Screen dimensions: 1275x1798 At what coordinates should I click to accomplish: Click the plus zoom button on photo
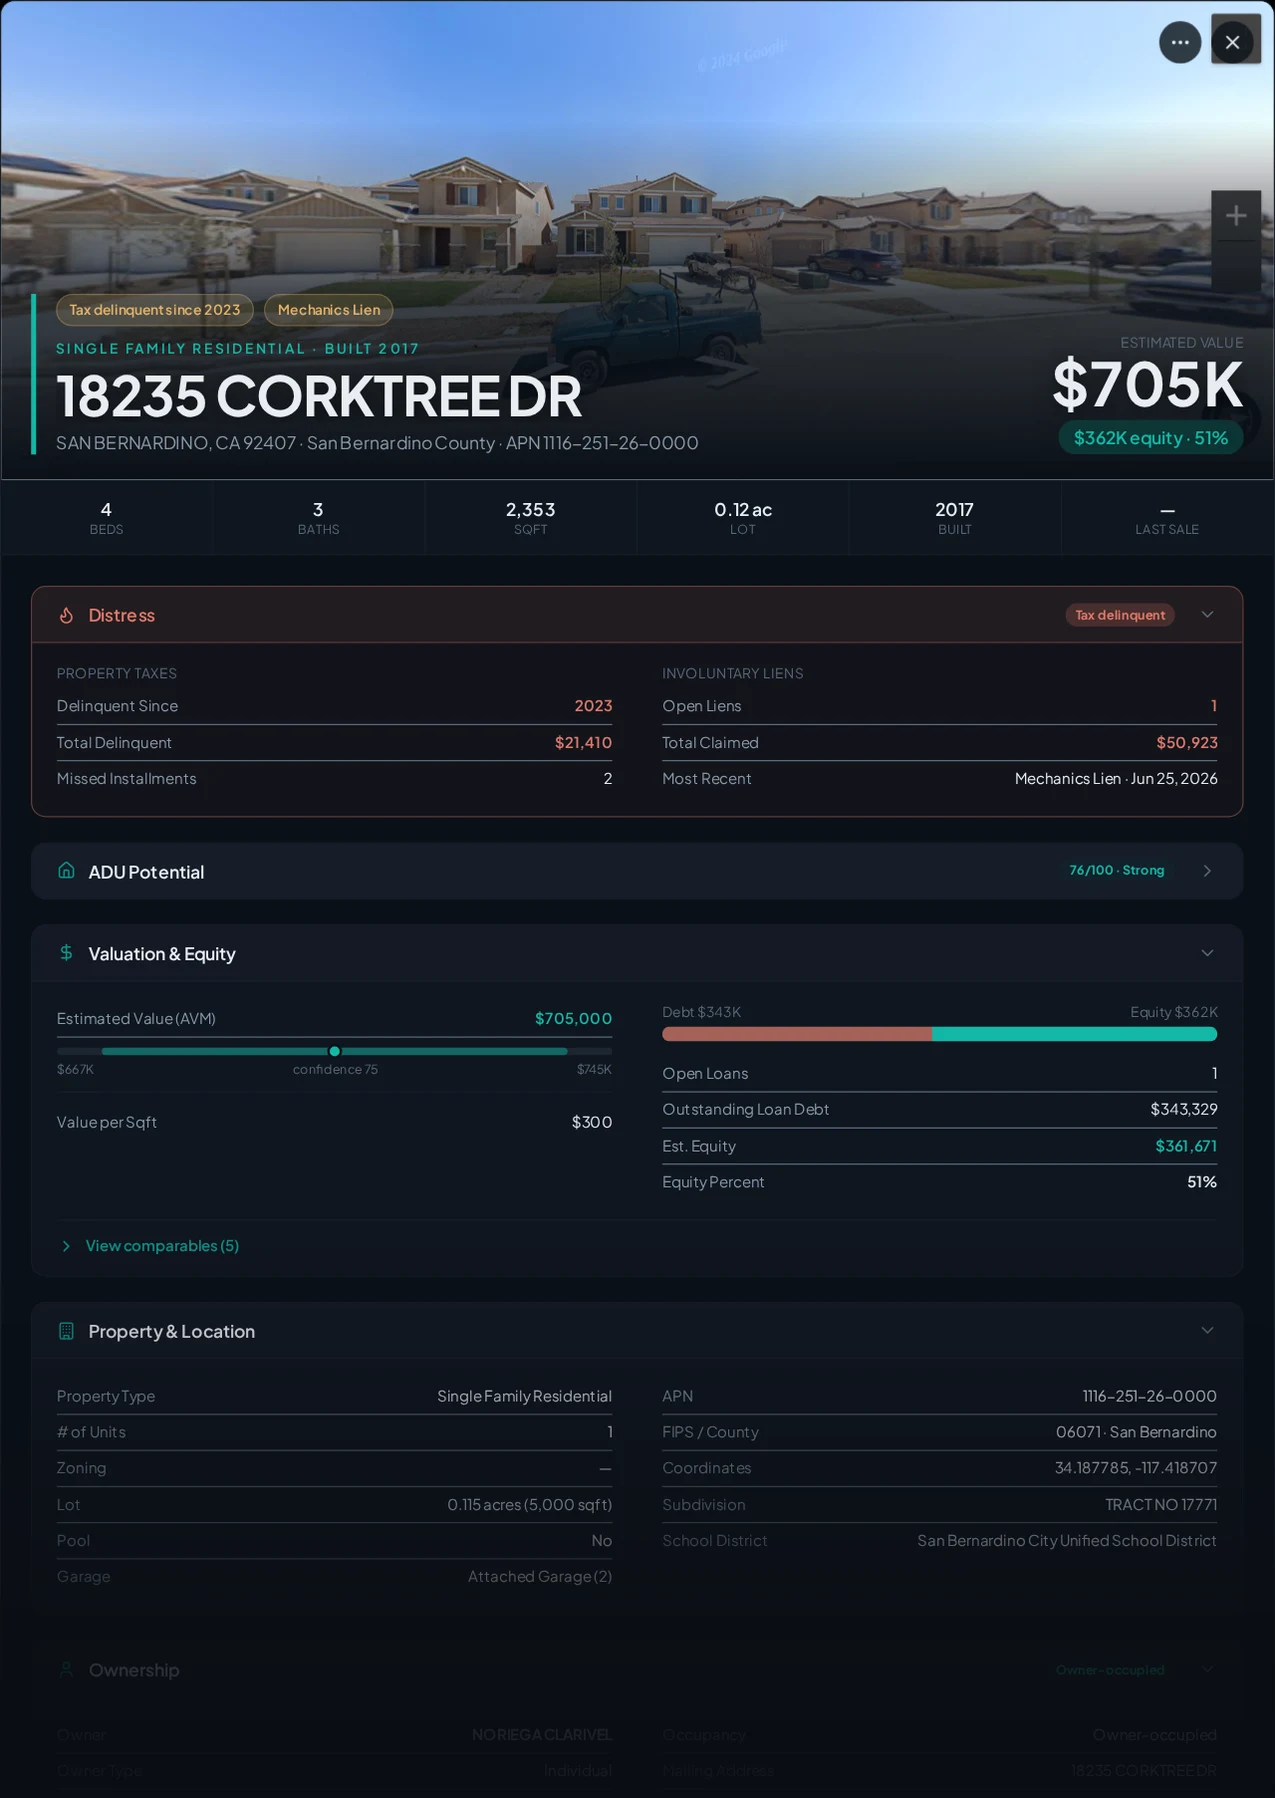point(1236,215)
